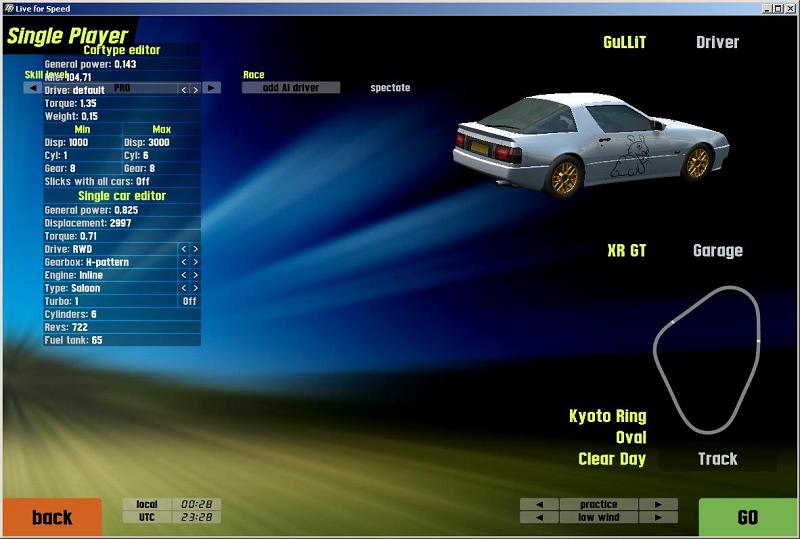The height and width of the screenshot is (539, 800).
Task: Click left arrow on Engine: Inline row
Action: pos(184,275)
